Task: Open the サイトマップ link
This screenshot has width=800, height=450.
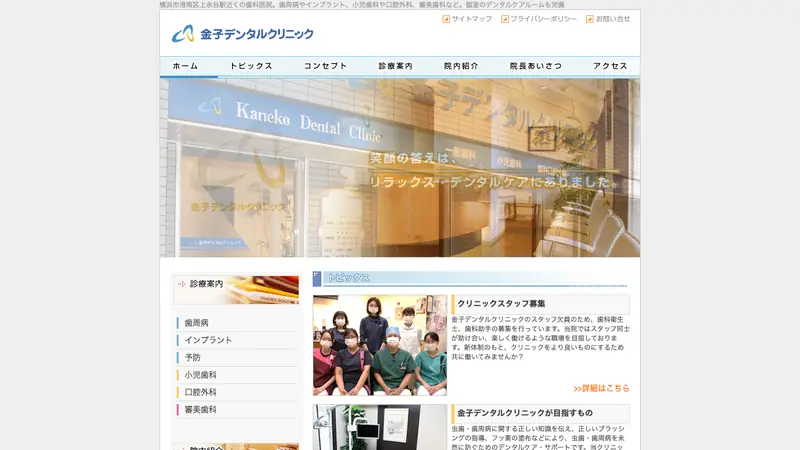Action: coord(472,19)
